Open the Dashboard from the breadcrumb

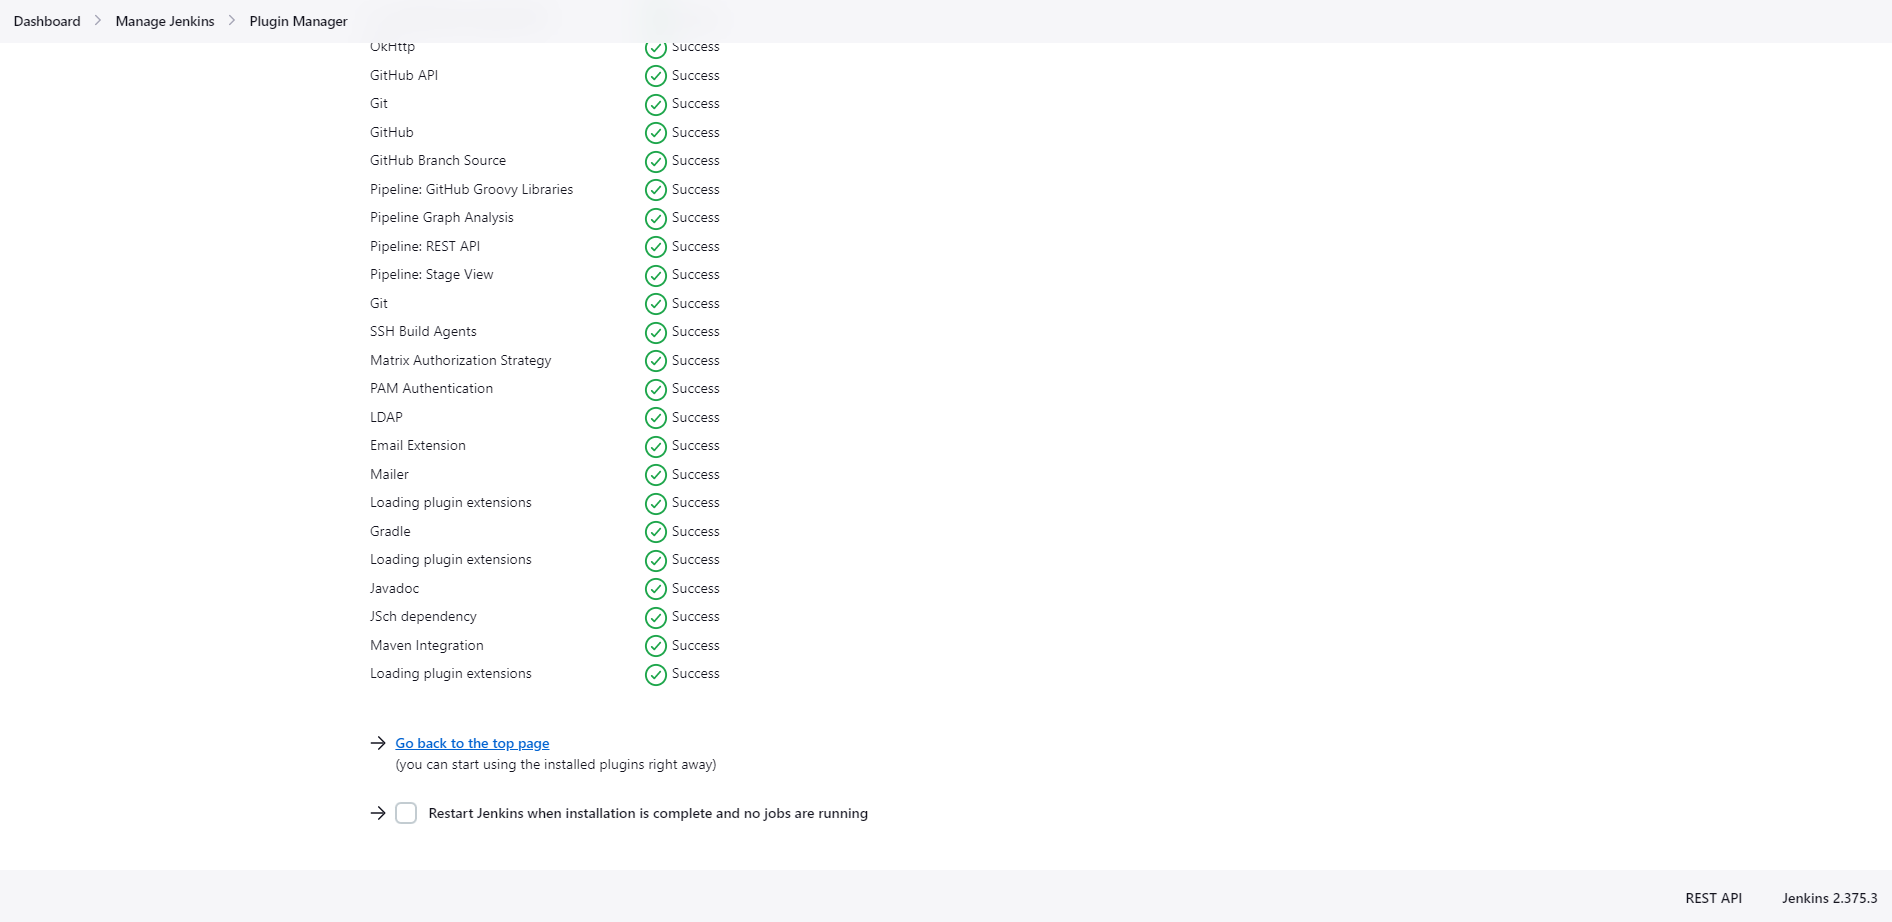pyautogui.click(x=46, y=20)
